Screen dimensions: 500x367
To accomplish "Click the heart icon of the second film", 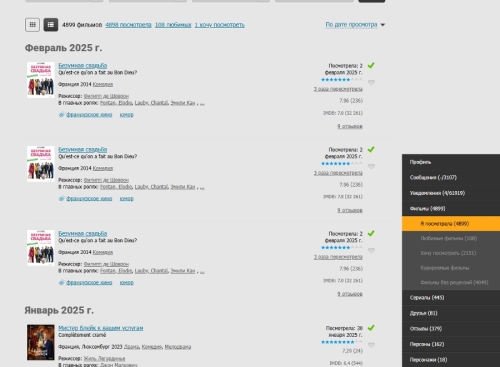I will click(x=371, y=167).
